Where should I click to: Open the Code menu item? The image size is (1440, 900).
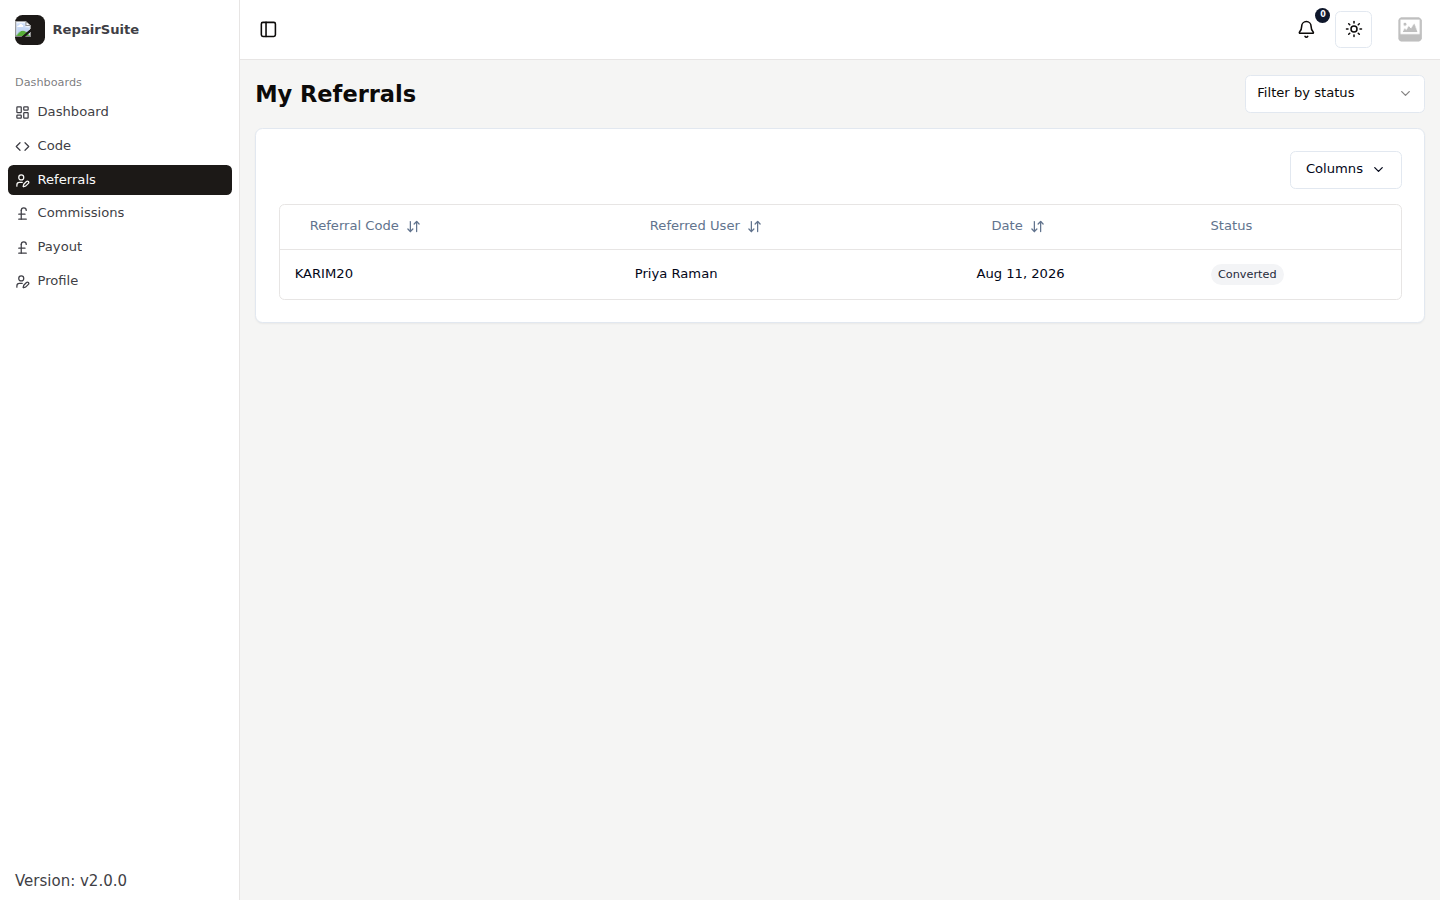[x=120, y=146]
